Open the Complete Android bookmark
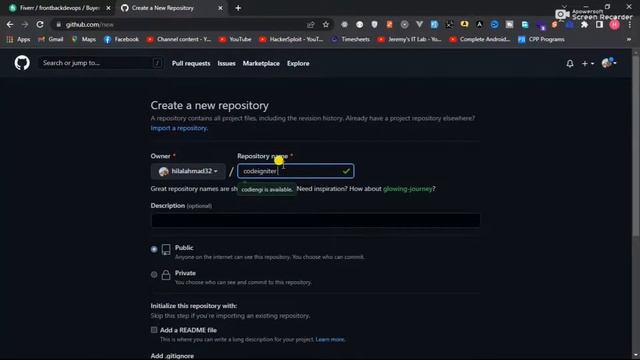This screenshot has width=640, height=360. 480,39
